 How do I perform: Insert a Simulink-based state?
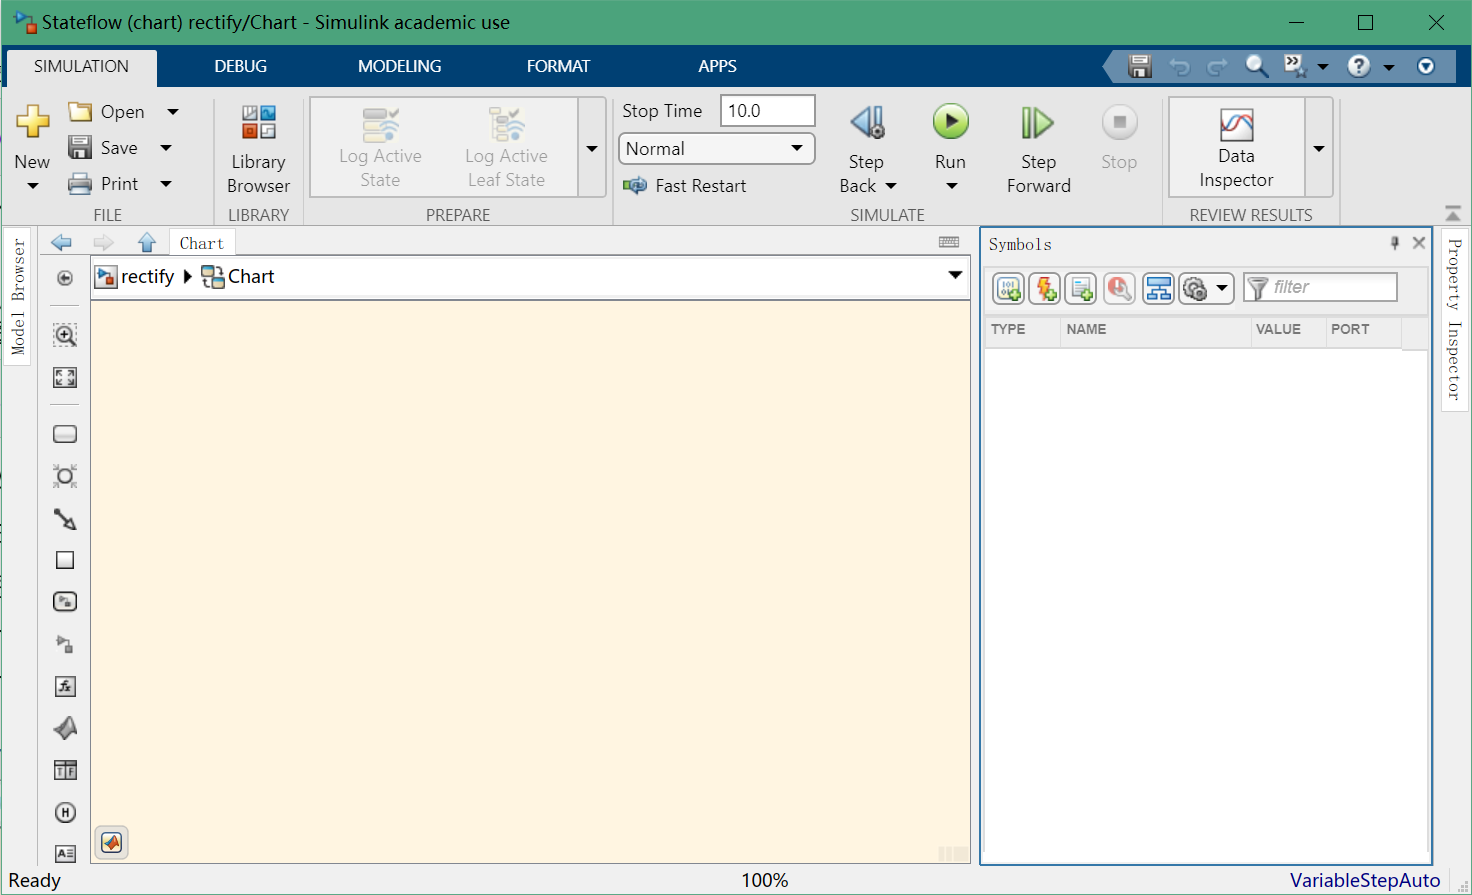[65, 601]
